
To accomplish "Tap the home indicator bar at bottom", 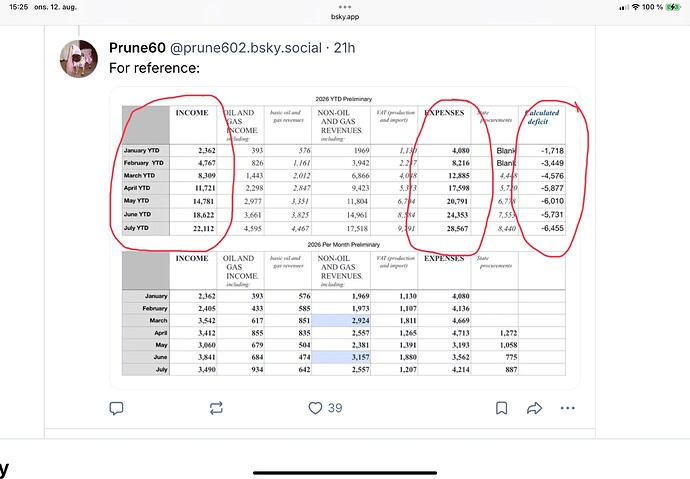I will coord(345,473).
